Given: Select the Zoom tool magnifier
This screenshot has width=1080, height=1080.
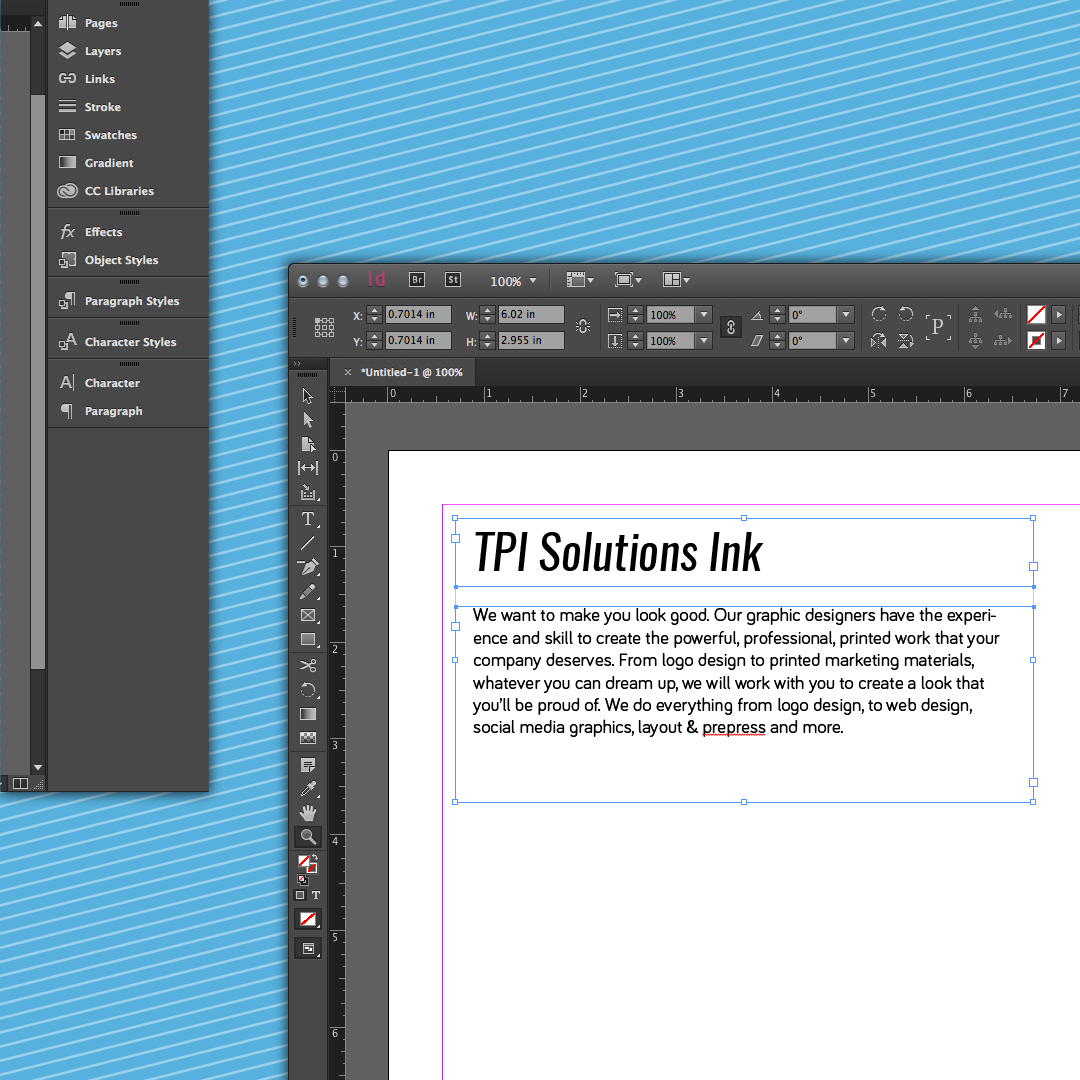Looking at the screenshot, I should tap(307, 837).
